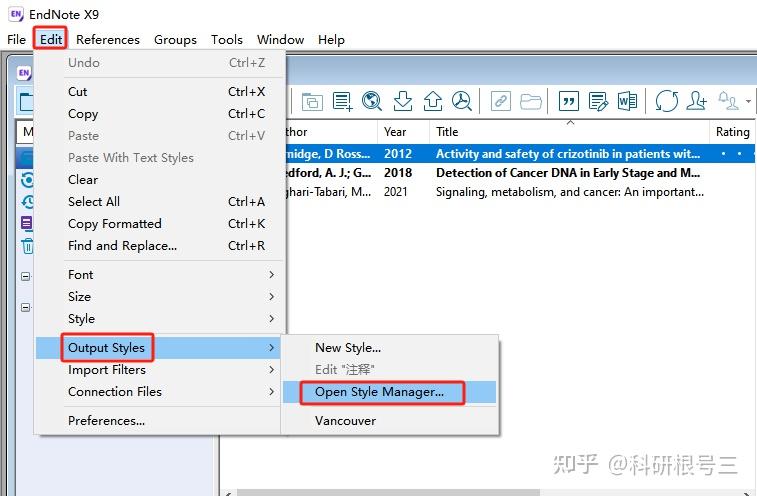Sort references by Rating column header

[732, 132]
